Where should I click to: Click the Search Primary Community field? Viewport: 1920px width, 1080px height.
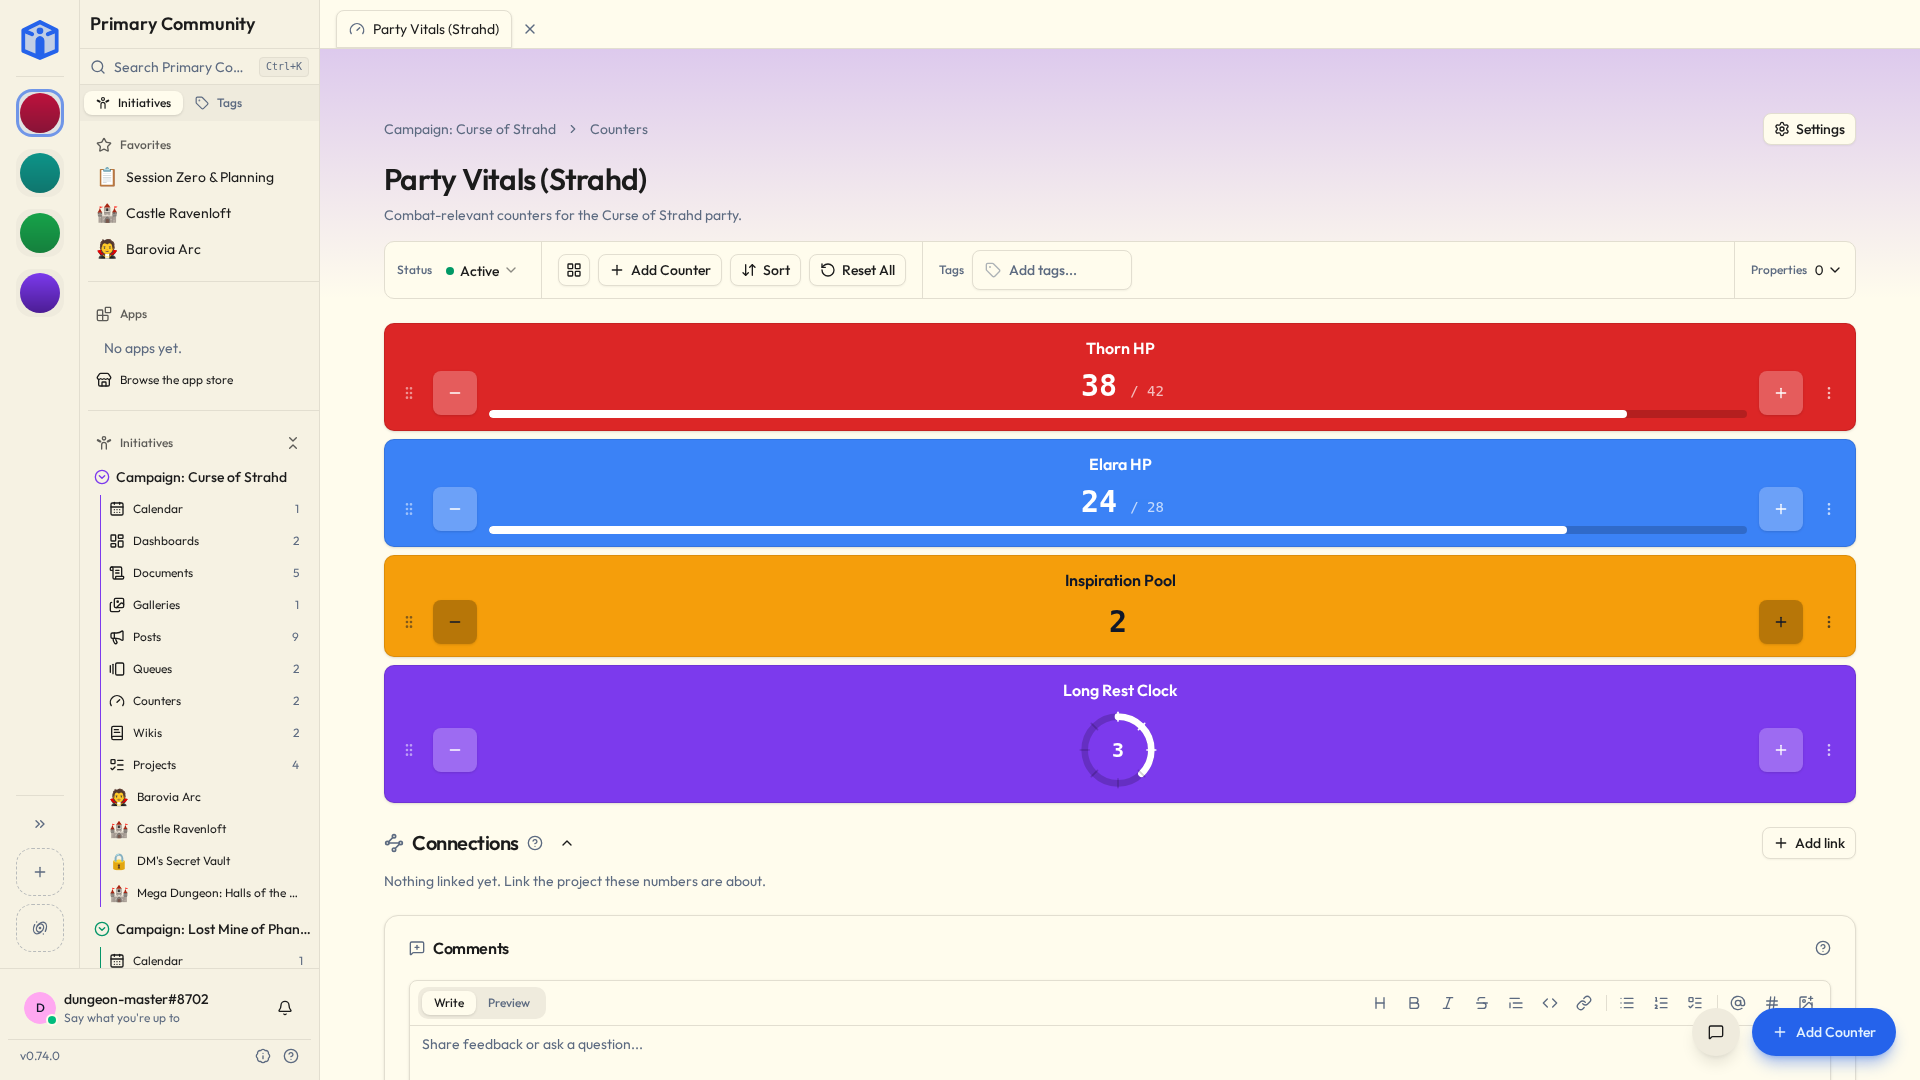click(x=199, y=67)
